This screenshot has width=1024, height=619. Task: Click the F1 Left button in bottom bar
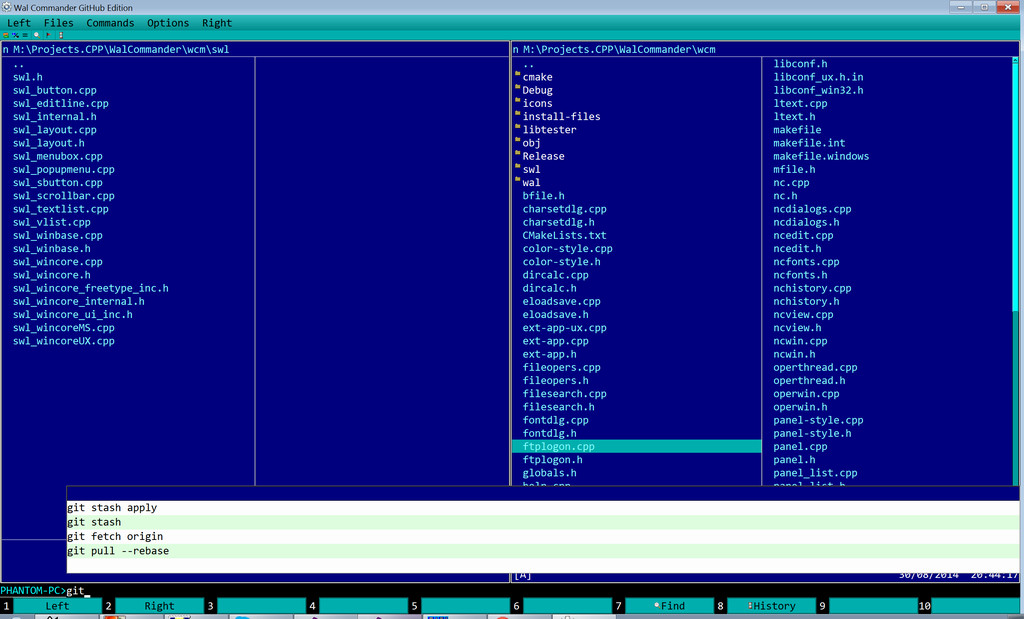tap(57, 606)
